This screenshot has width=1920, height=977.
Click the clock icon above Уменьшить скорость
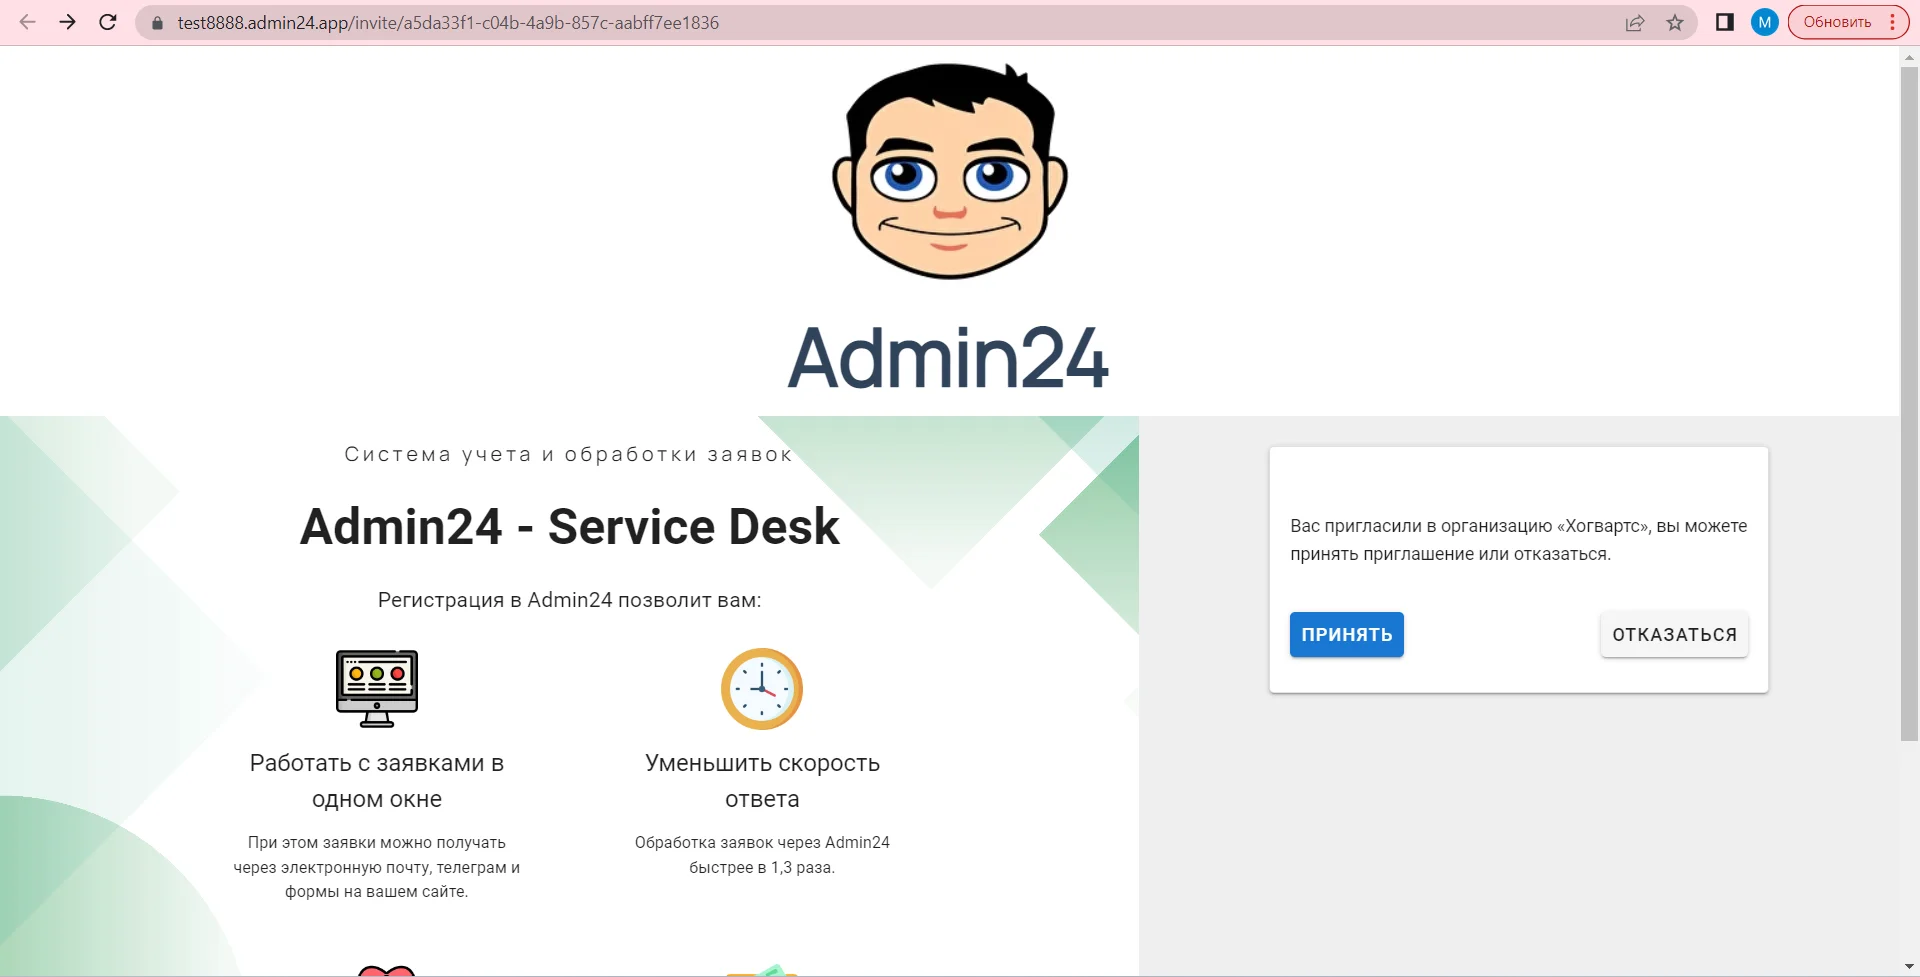[762, 689]
